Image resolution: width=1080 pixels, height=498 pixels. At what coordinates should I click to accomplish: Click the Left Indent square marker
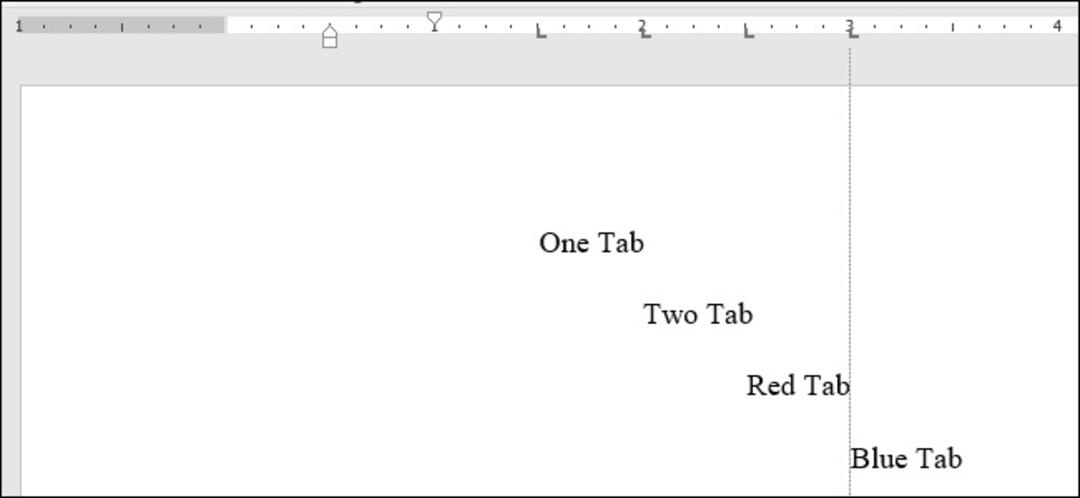(x=330, y=42)
